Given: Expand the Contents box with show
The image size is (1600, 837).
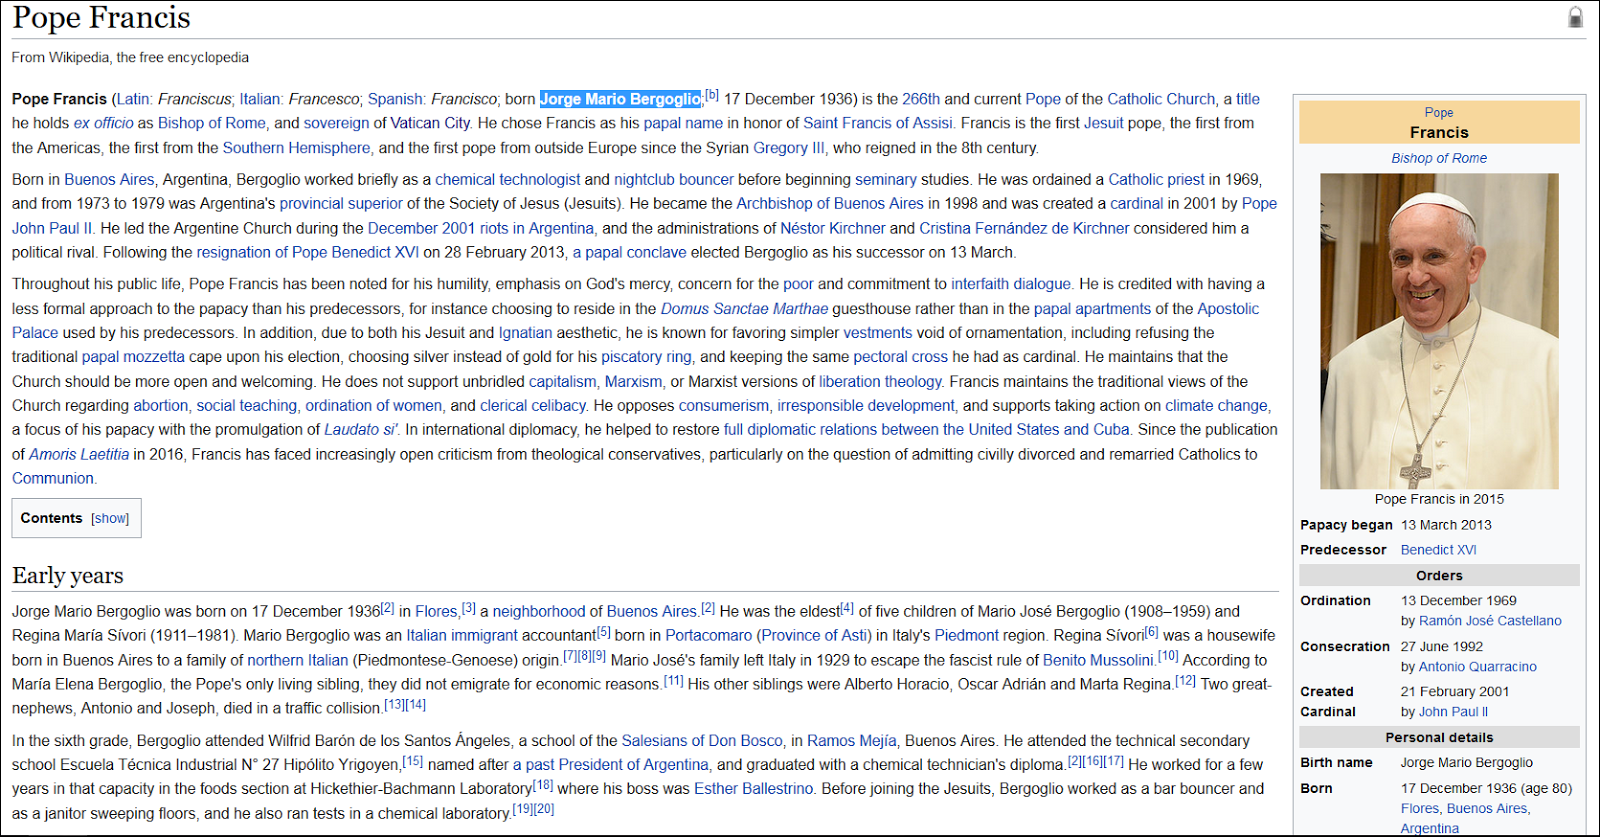Looking at the screenshot, I should pyautogui.click(x=110, y=518).
